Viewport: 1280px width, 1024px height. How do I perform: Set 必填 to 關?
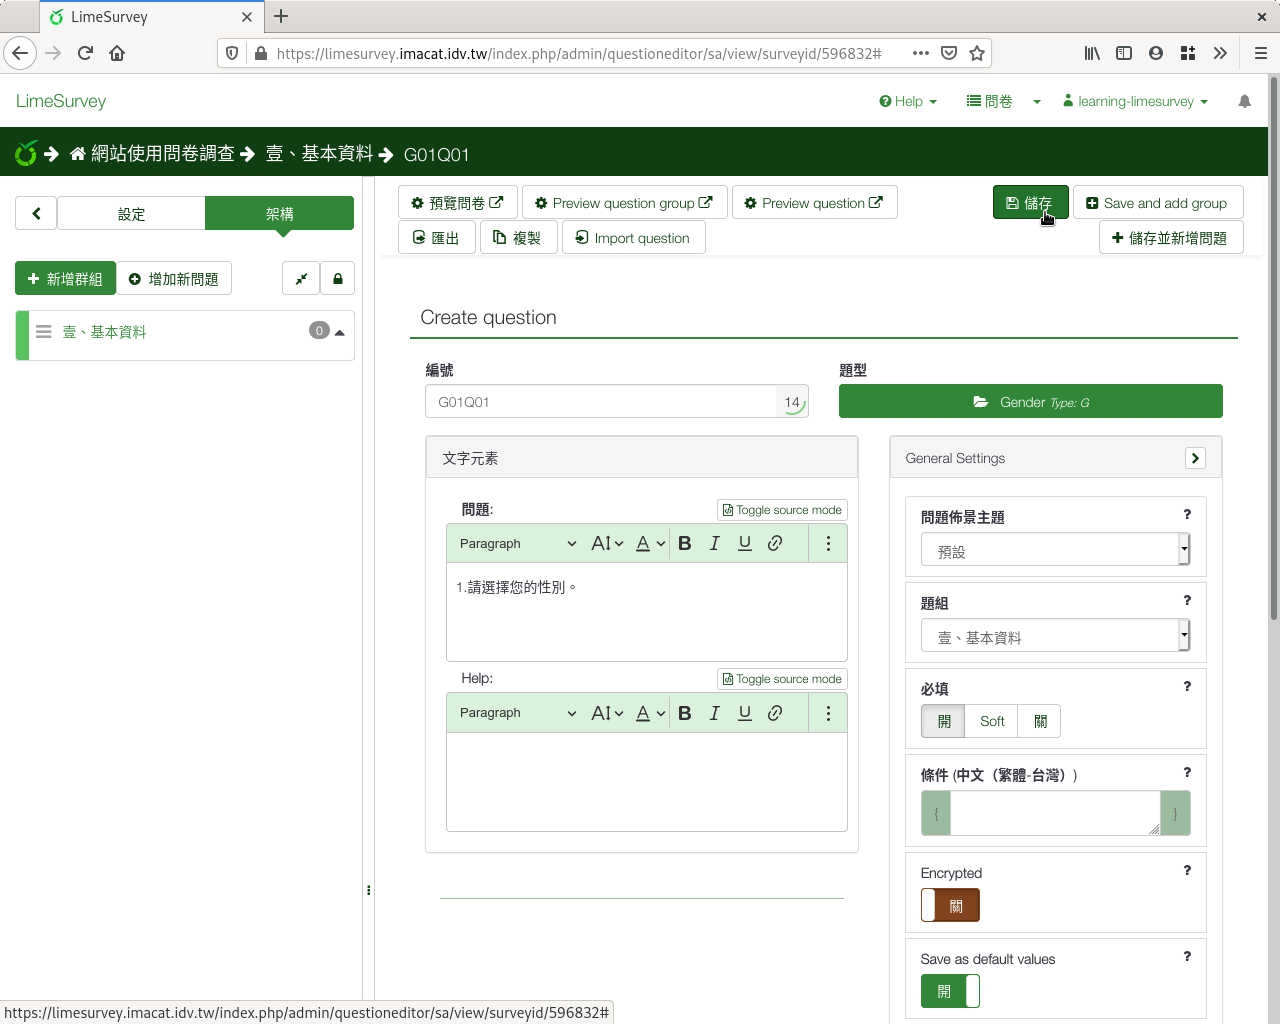tap(1040, 721)
